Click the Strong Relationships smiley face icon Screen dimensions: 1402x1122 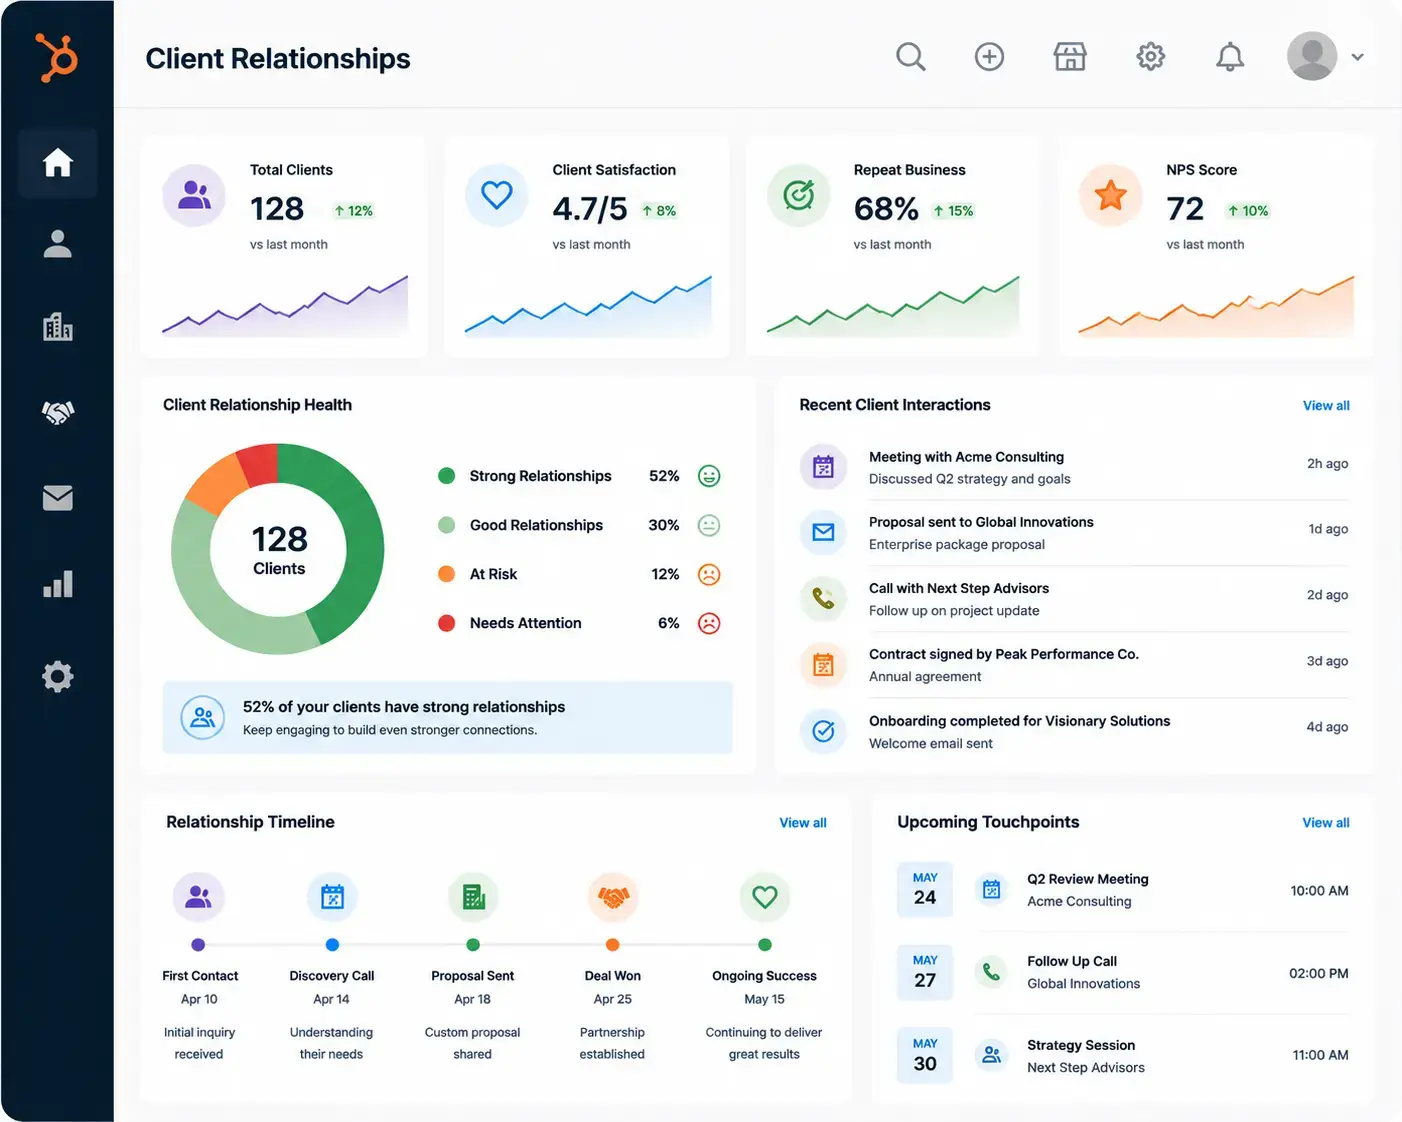(x=709, y=476)
